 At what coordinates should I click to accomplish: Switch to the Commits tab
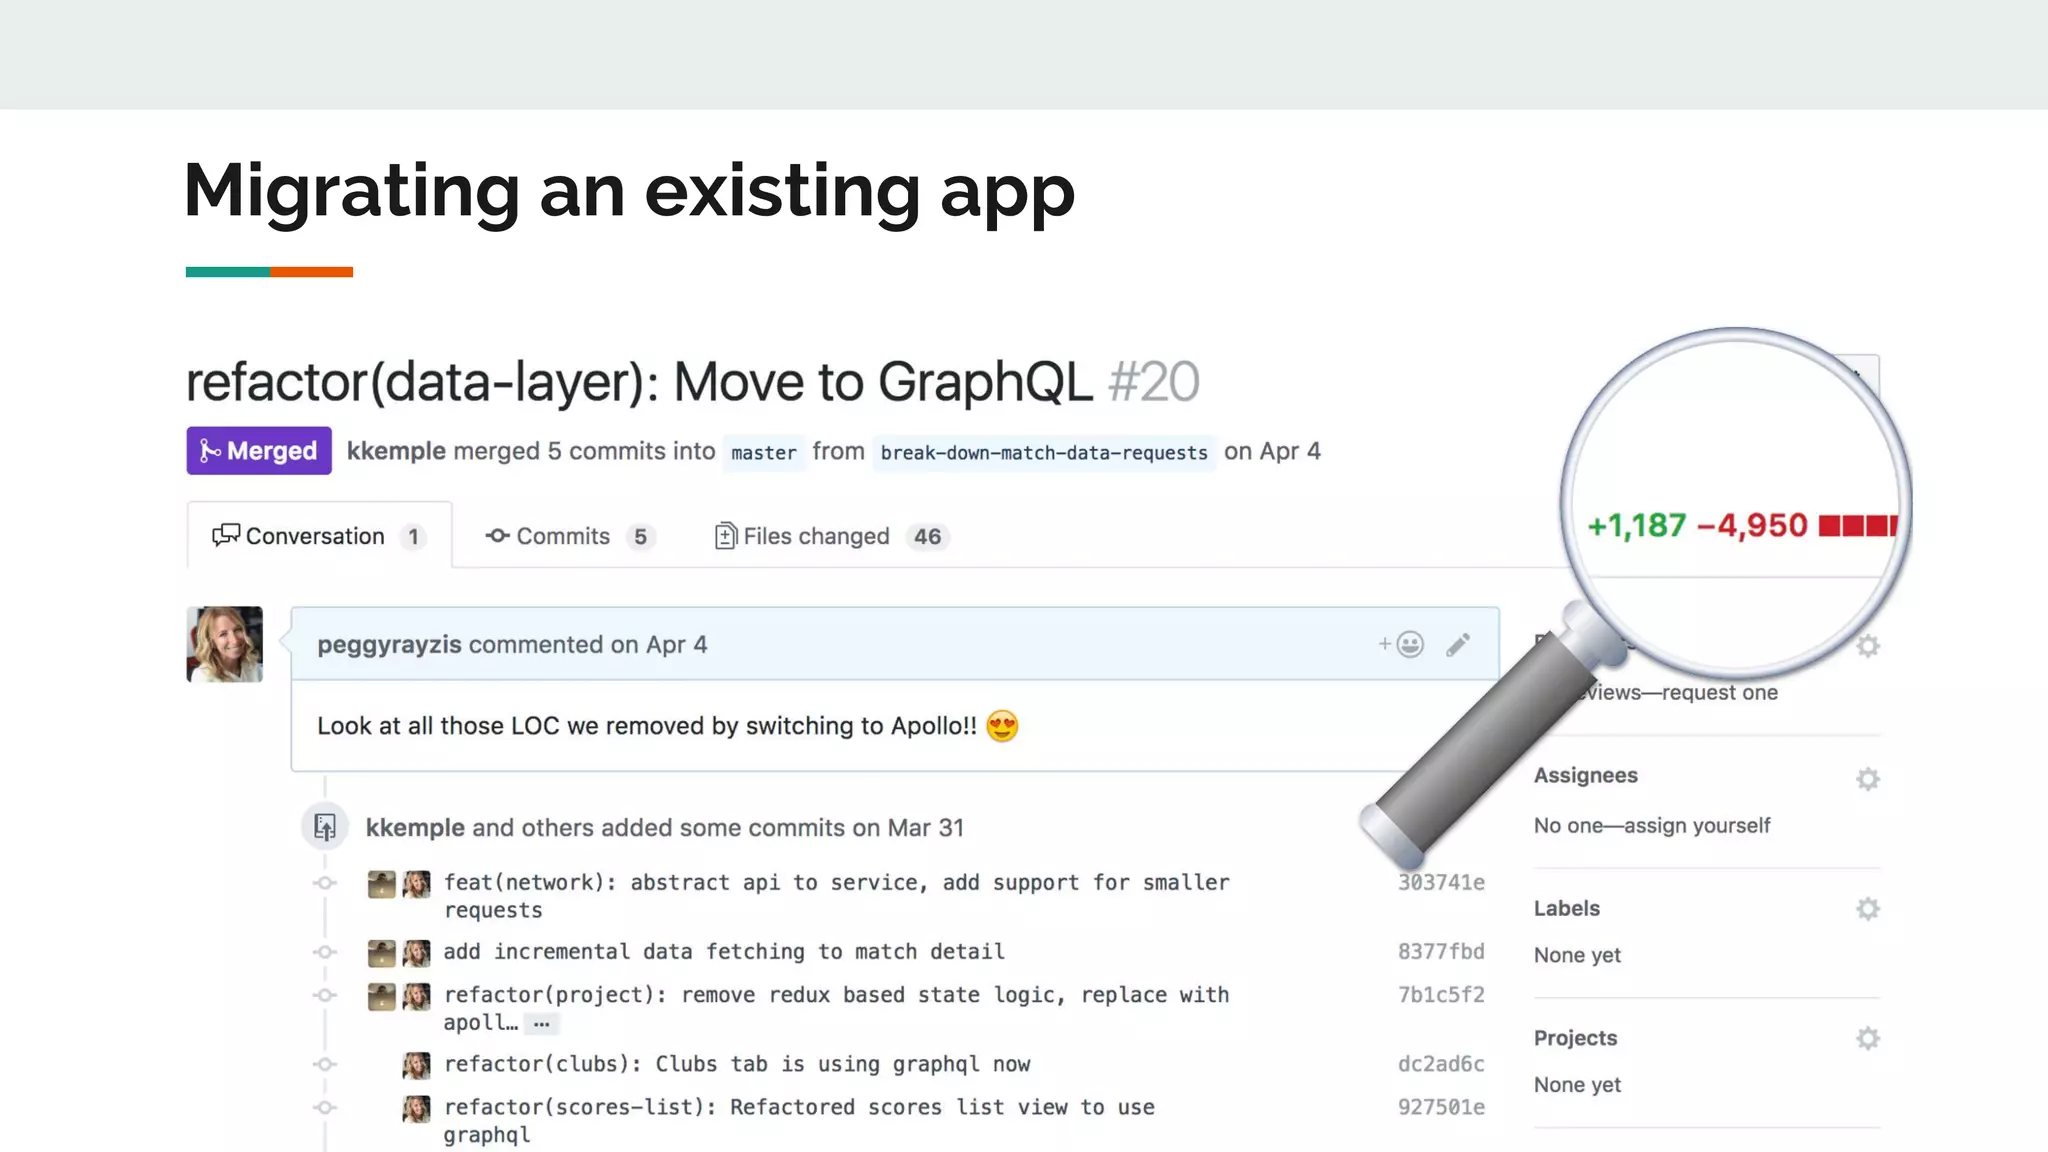(570, 536)
